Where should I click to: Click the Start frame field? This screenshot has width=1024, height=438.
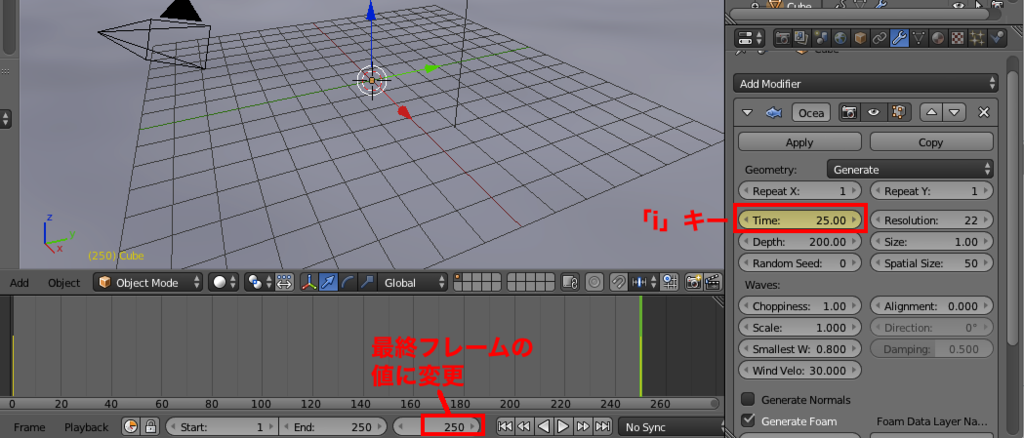coord(222,427)
